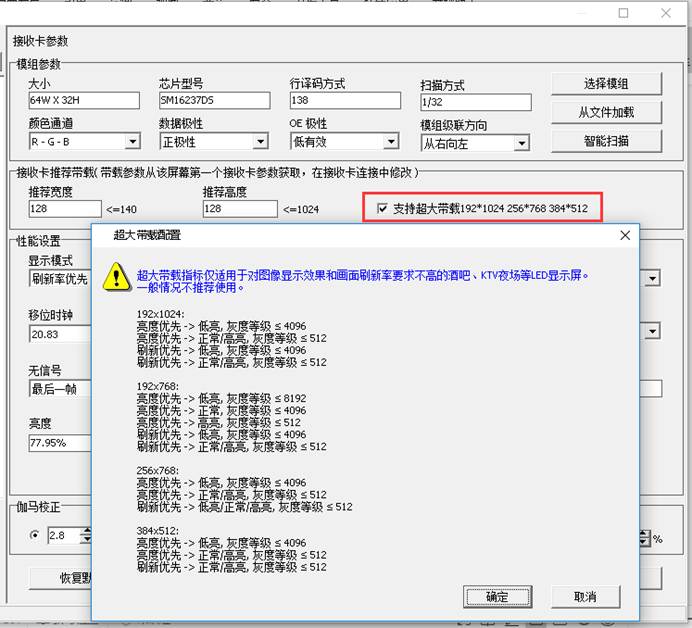The image size is (692, 628).
Task: Click 从文件加载 to load from file
Action: tap(606, 112)
